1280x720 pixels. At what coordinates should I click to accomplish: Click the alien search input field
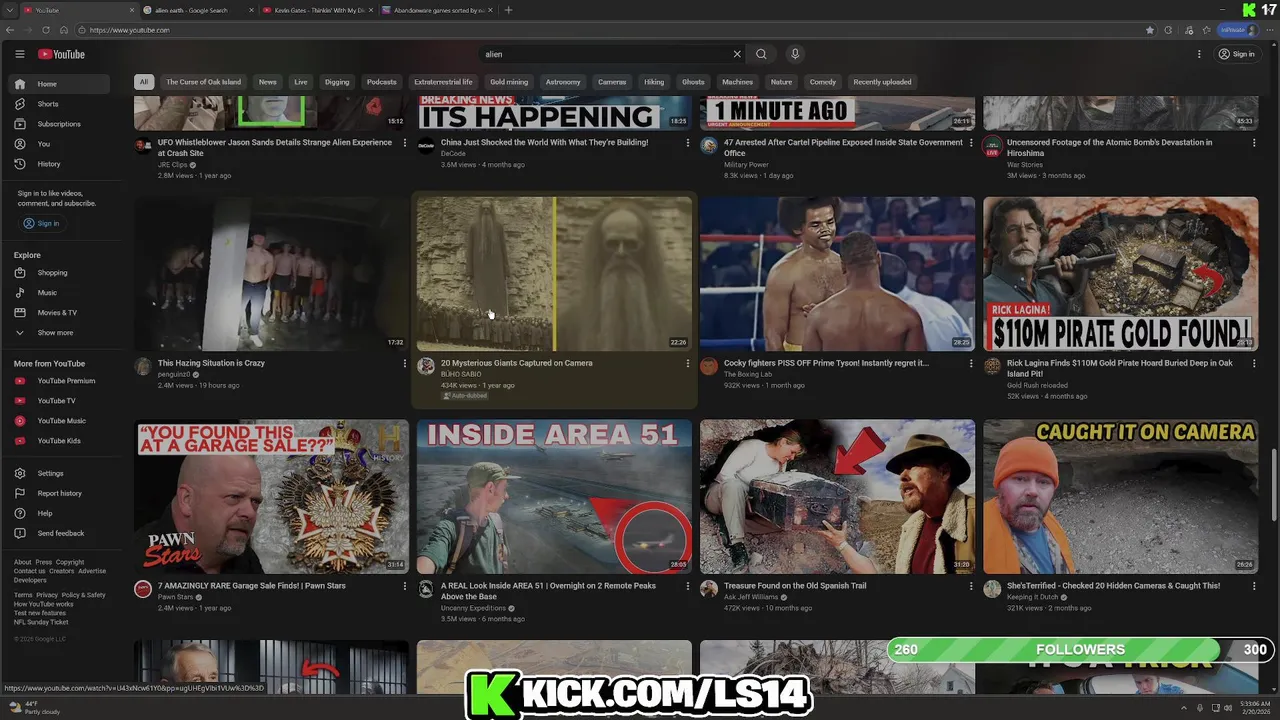coord(606,54)
